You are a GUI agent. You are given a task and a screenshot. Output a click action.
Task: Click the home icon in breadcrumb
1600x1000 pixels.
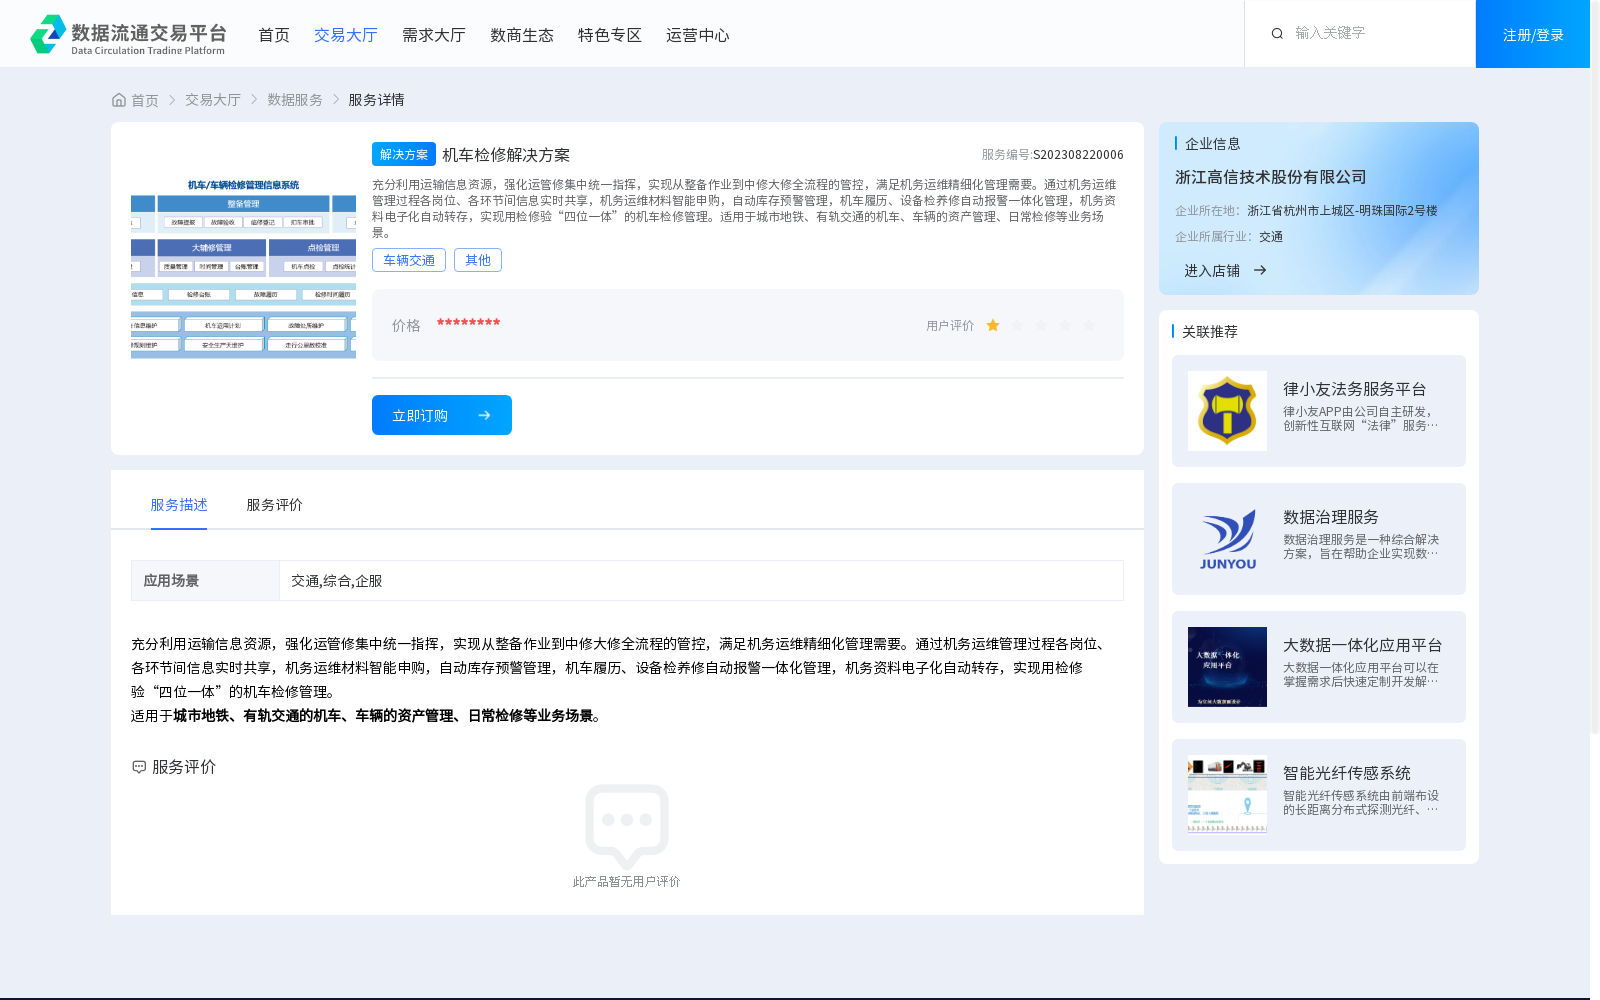[119, 100]
